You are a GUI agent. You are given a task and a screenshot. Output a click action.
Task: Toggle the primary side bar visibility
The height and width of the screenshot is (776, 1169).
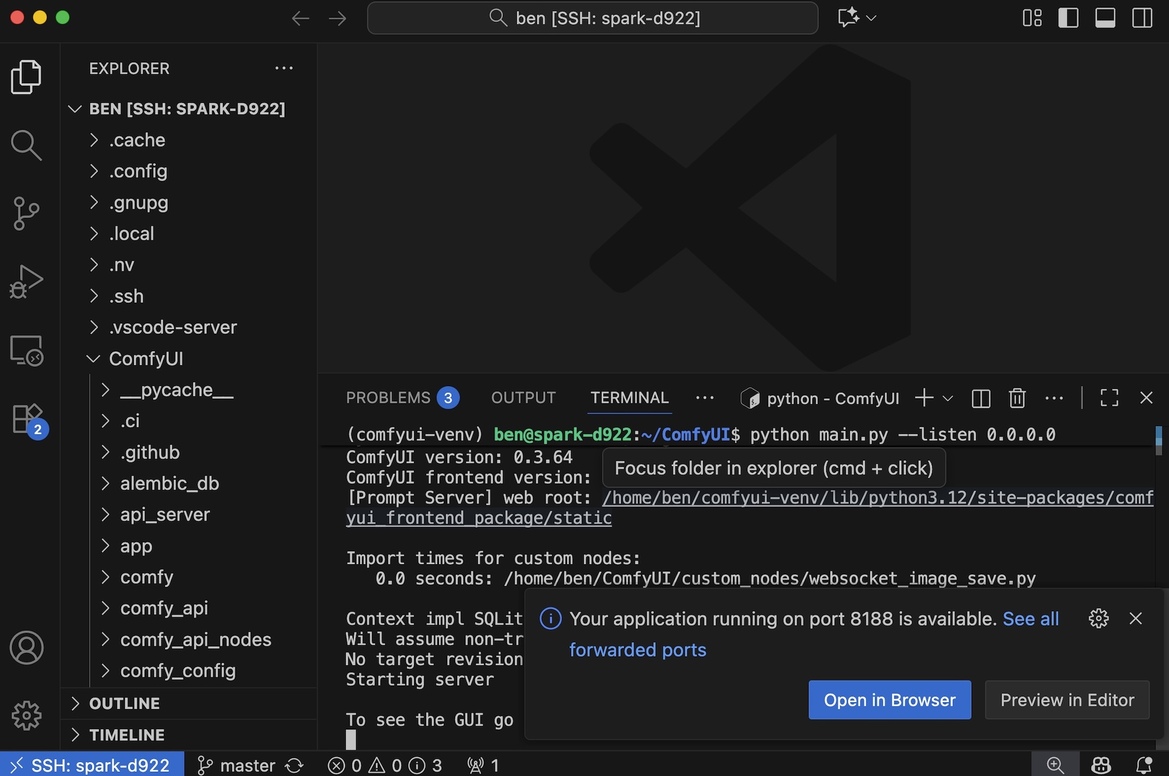(1068, 18)
